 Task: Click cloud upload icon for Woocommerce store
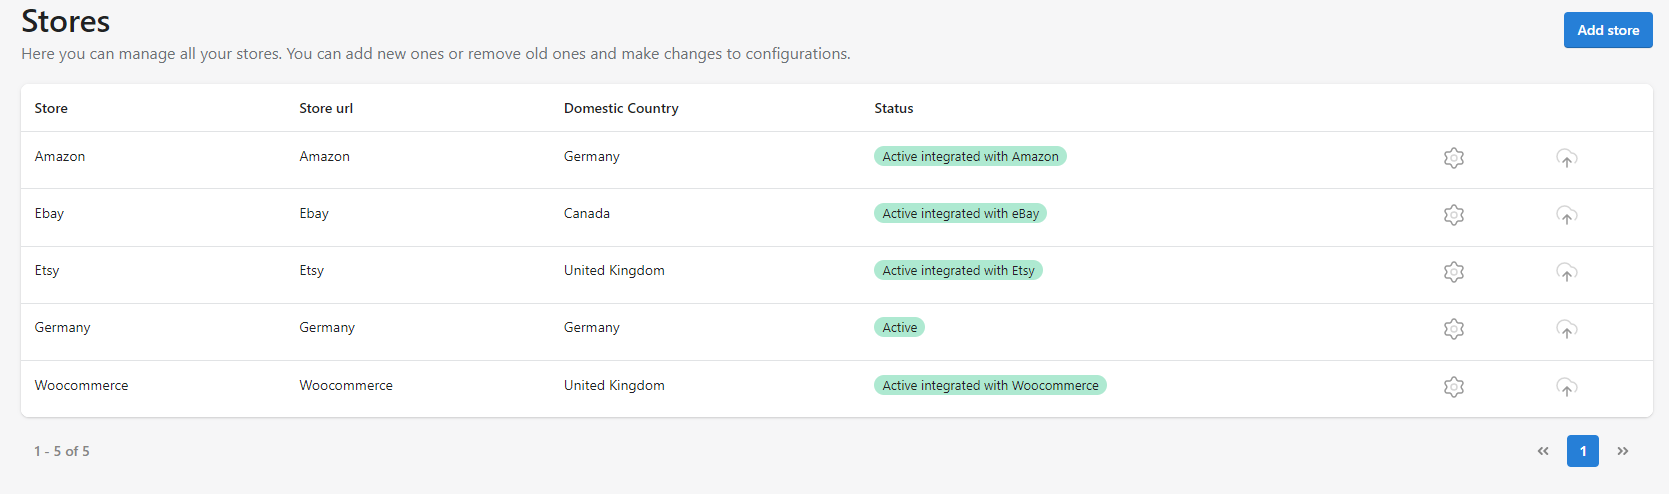pos(1567,387)
